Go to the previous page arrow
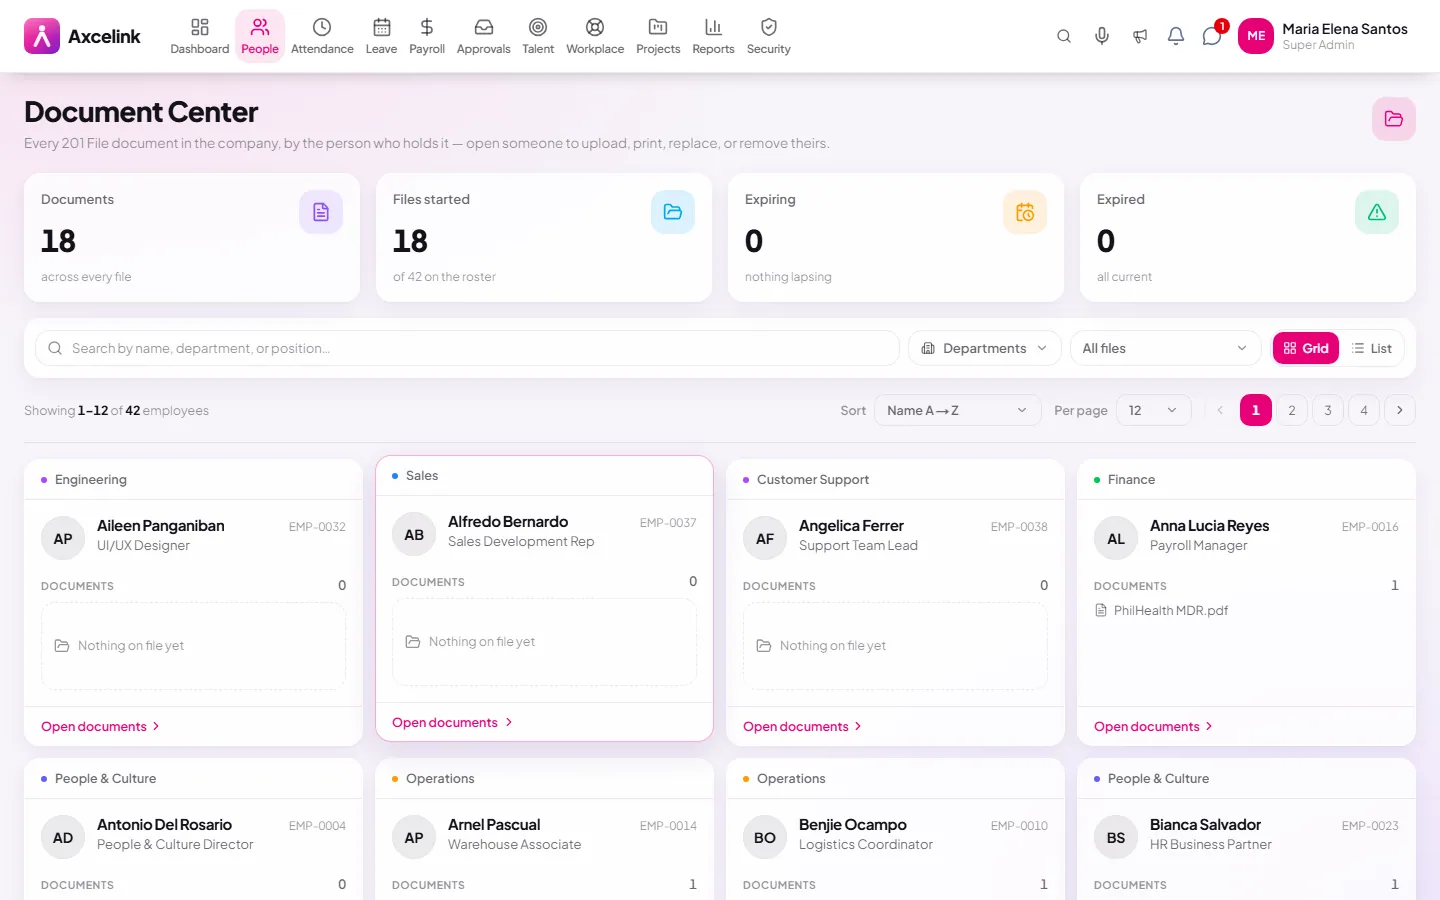This screenshot has width=1440, height=900. pyautogui.click(x=1220, y=410)
